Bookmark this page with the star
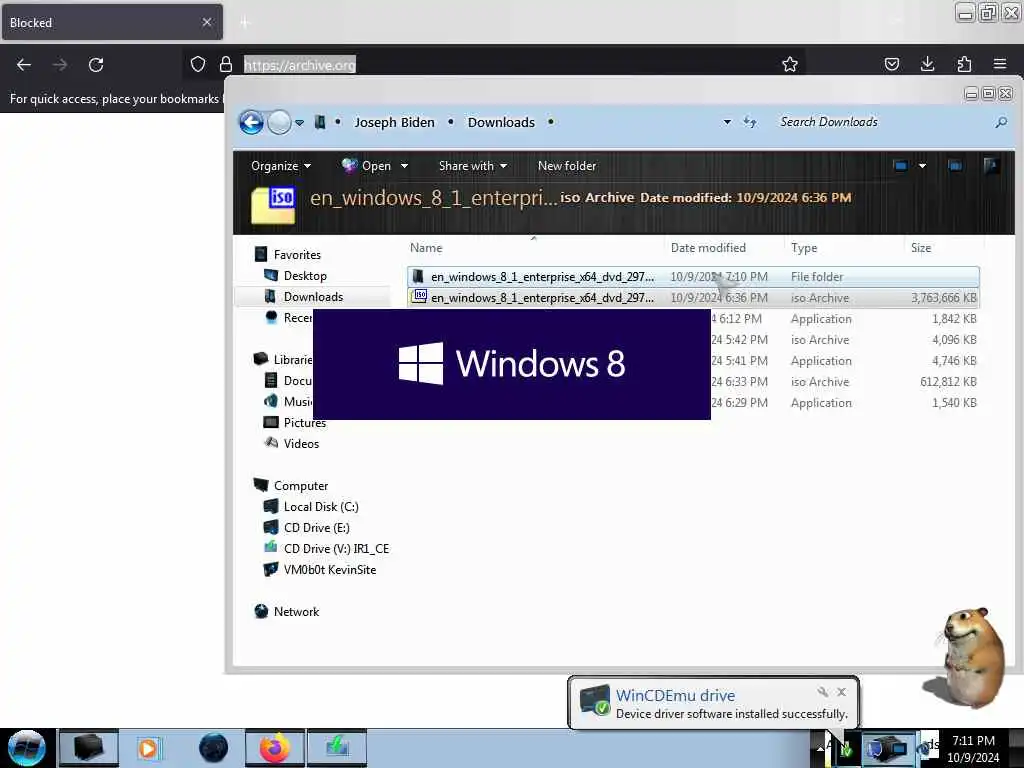Image resolution: width=1024 pixels, height=768 pixels. 790,64
